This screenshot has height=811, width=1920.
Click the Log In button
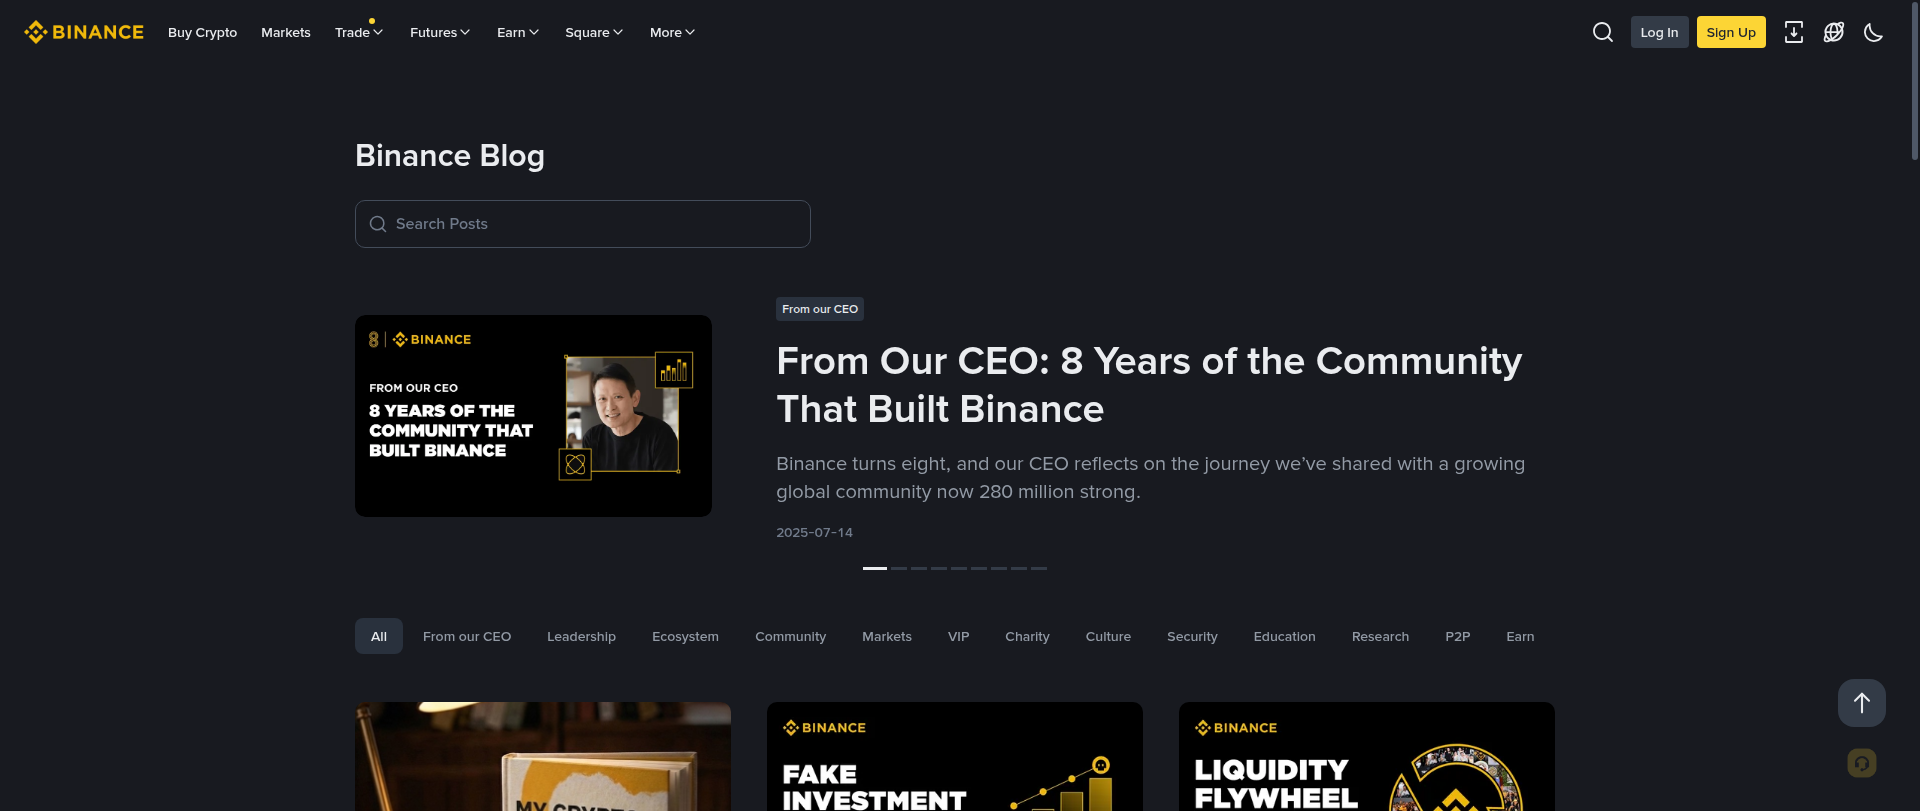(x=1659, y=32)
